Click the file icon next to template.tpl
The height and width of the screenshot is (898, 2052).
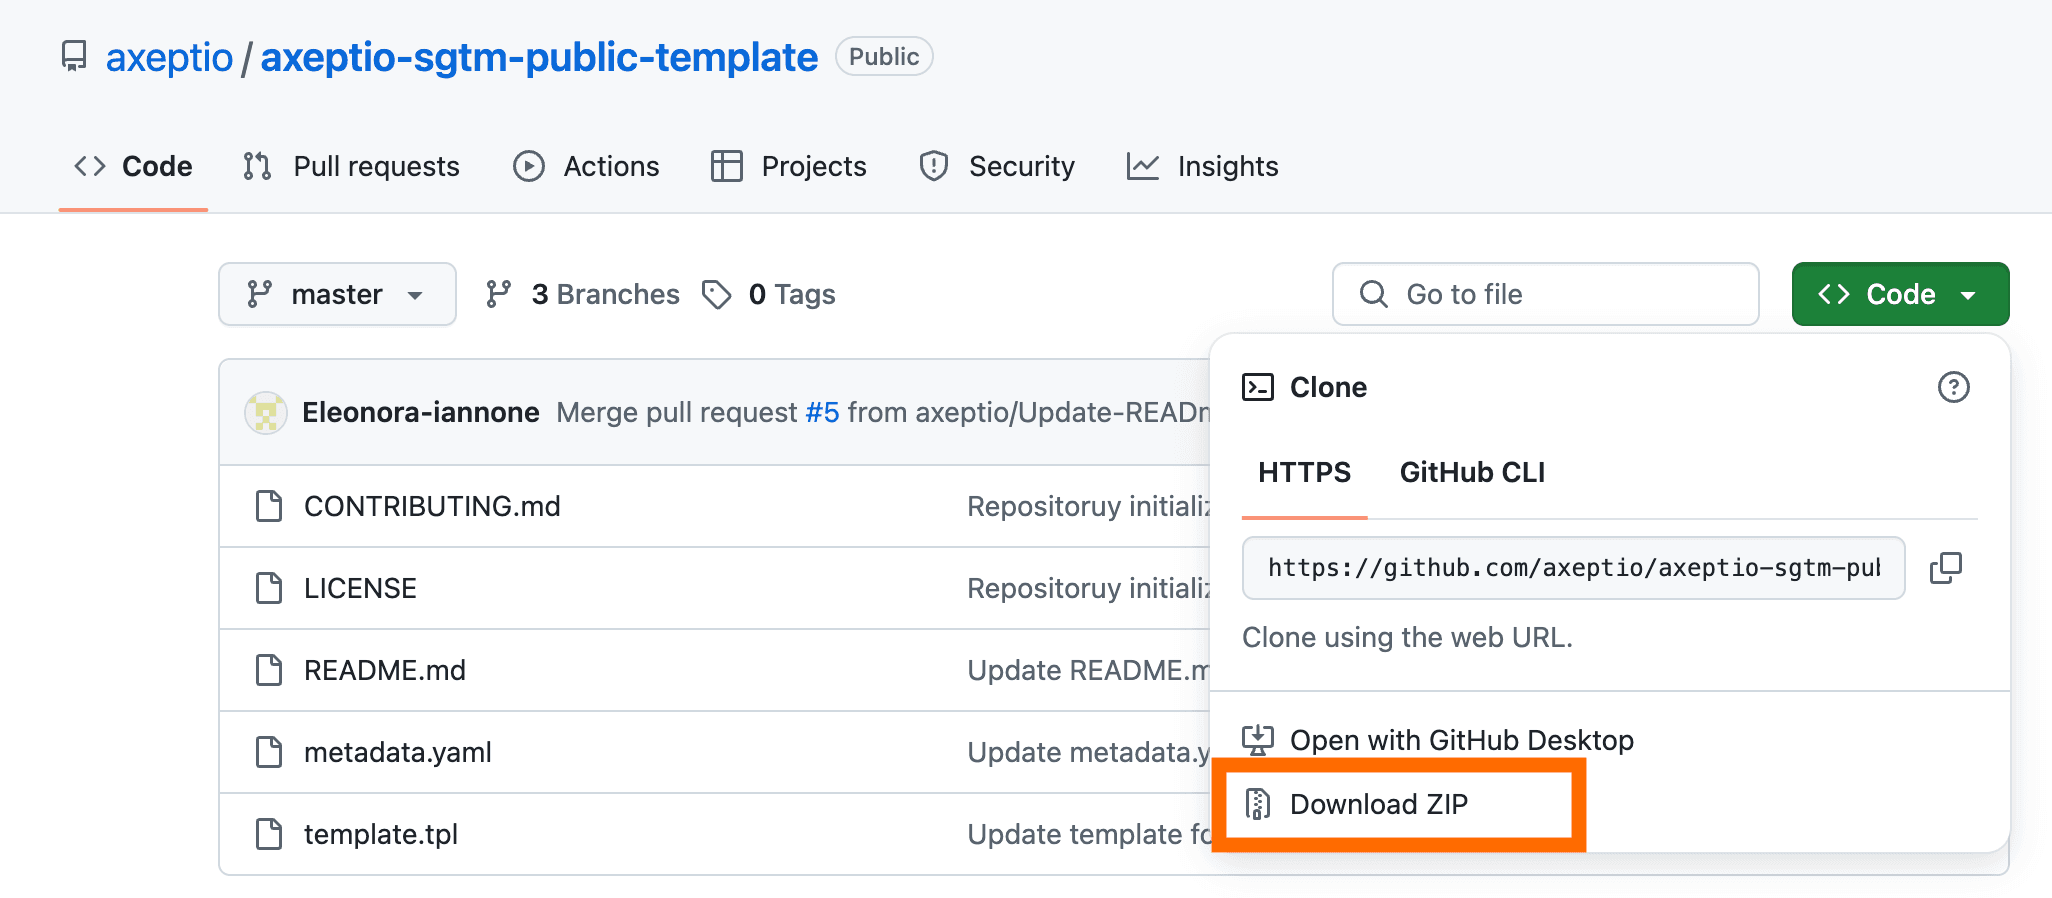(269, 834)
